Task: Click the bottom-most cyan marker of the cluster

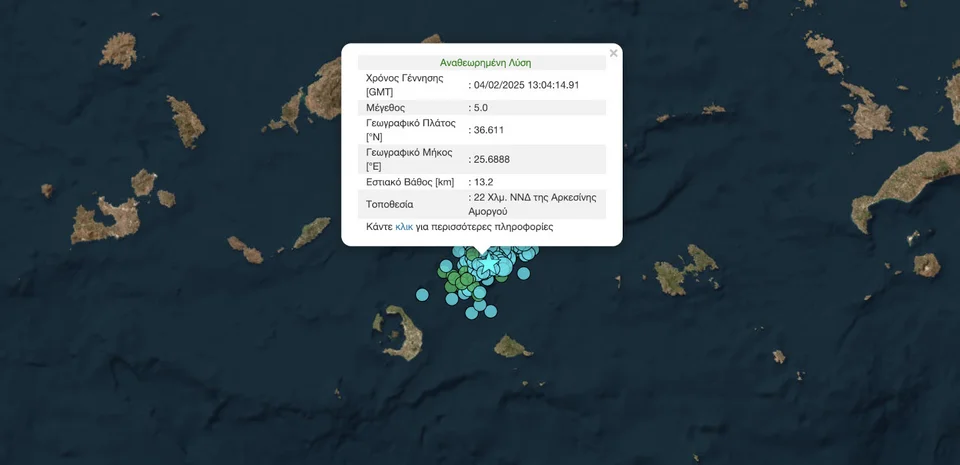Action: (x=472, y=313)
